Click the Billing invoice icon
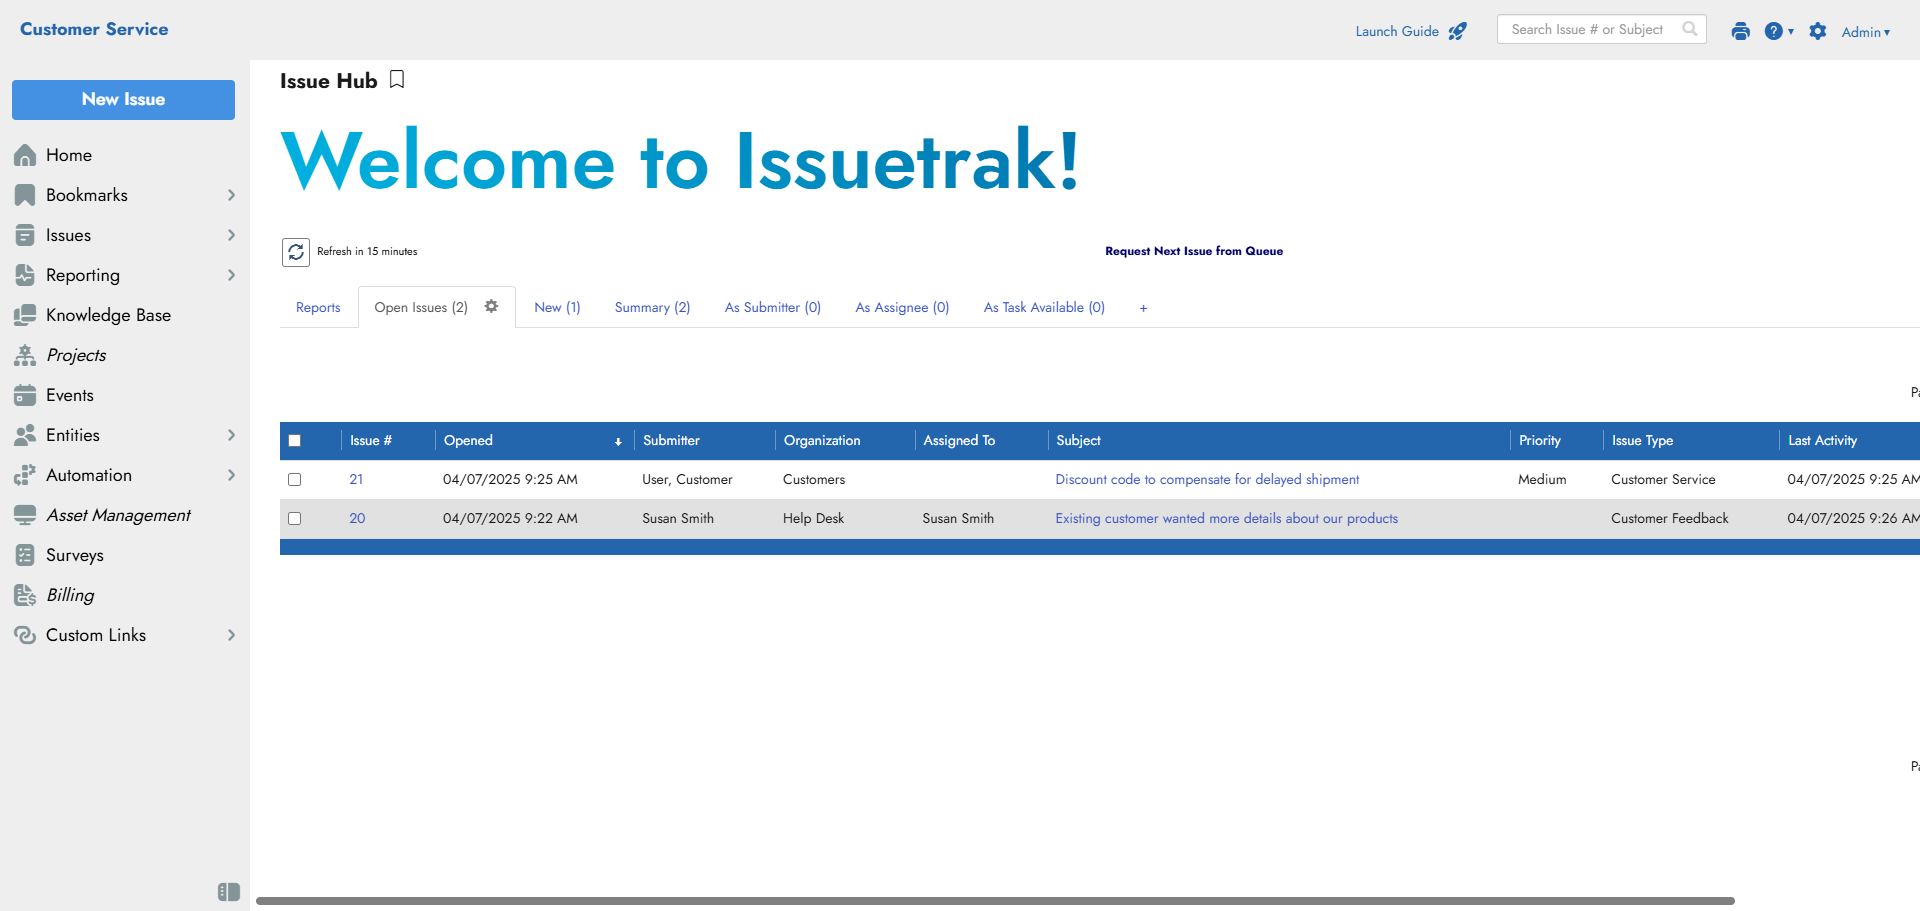Screen dimensions: 1920x911 click(x=25, y=595)
